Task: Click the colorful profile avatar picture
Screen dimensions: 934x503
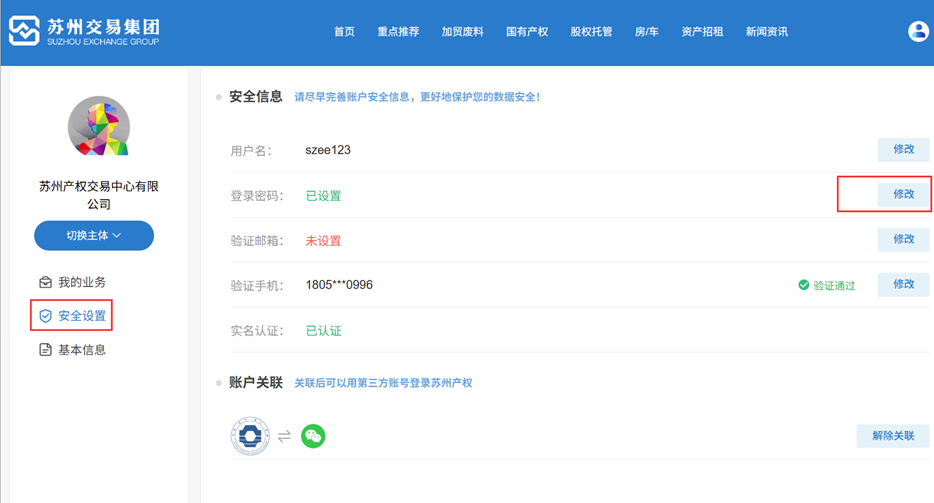Action: 98,127
